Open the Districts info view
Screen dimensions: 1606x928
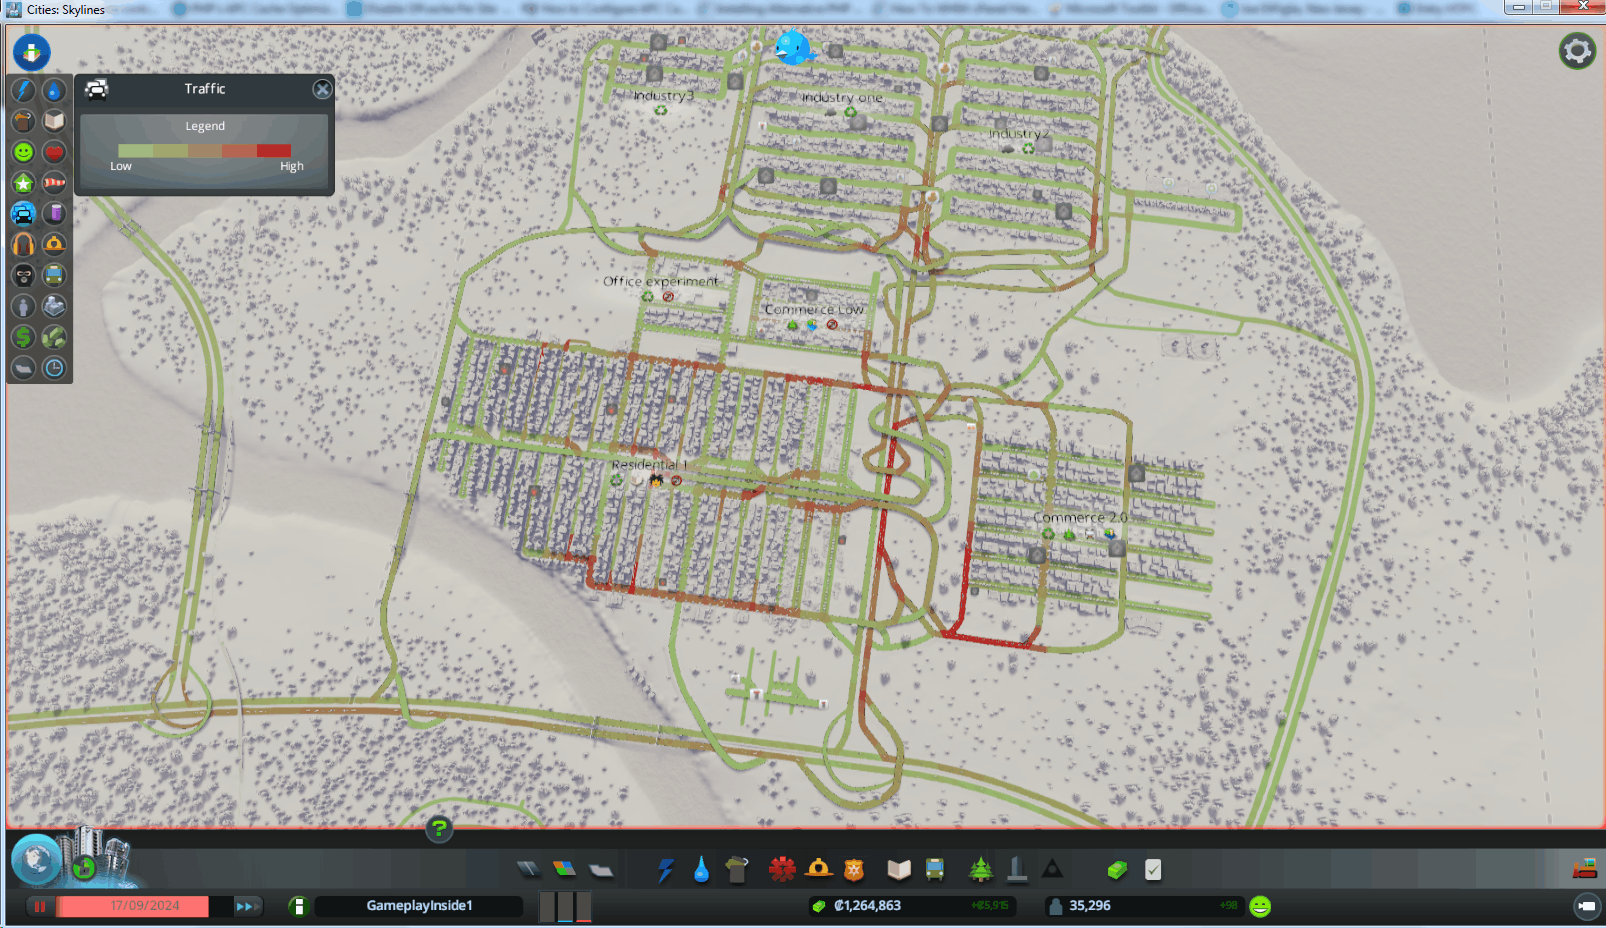pyautogui.click(x=23, y=369)
